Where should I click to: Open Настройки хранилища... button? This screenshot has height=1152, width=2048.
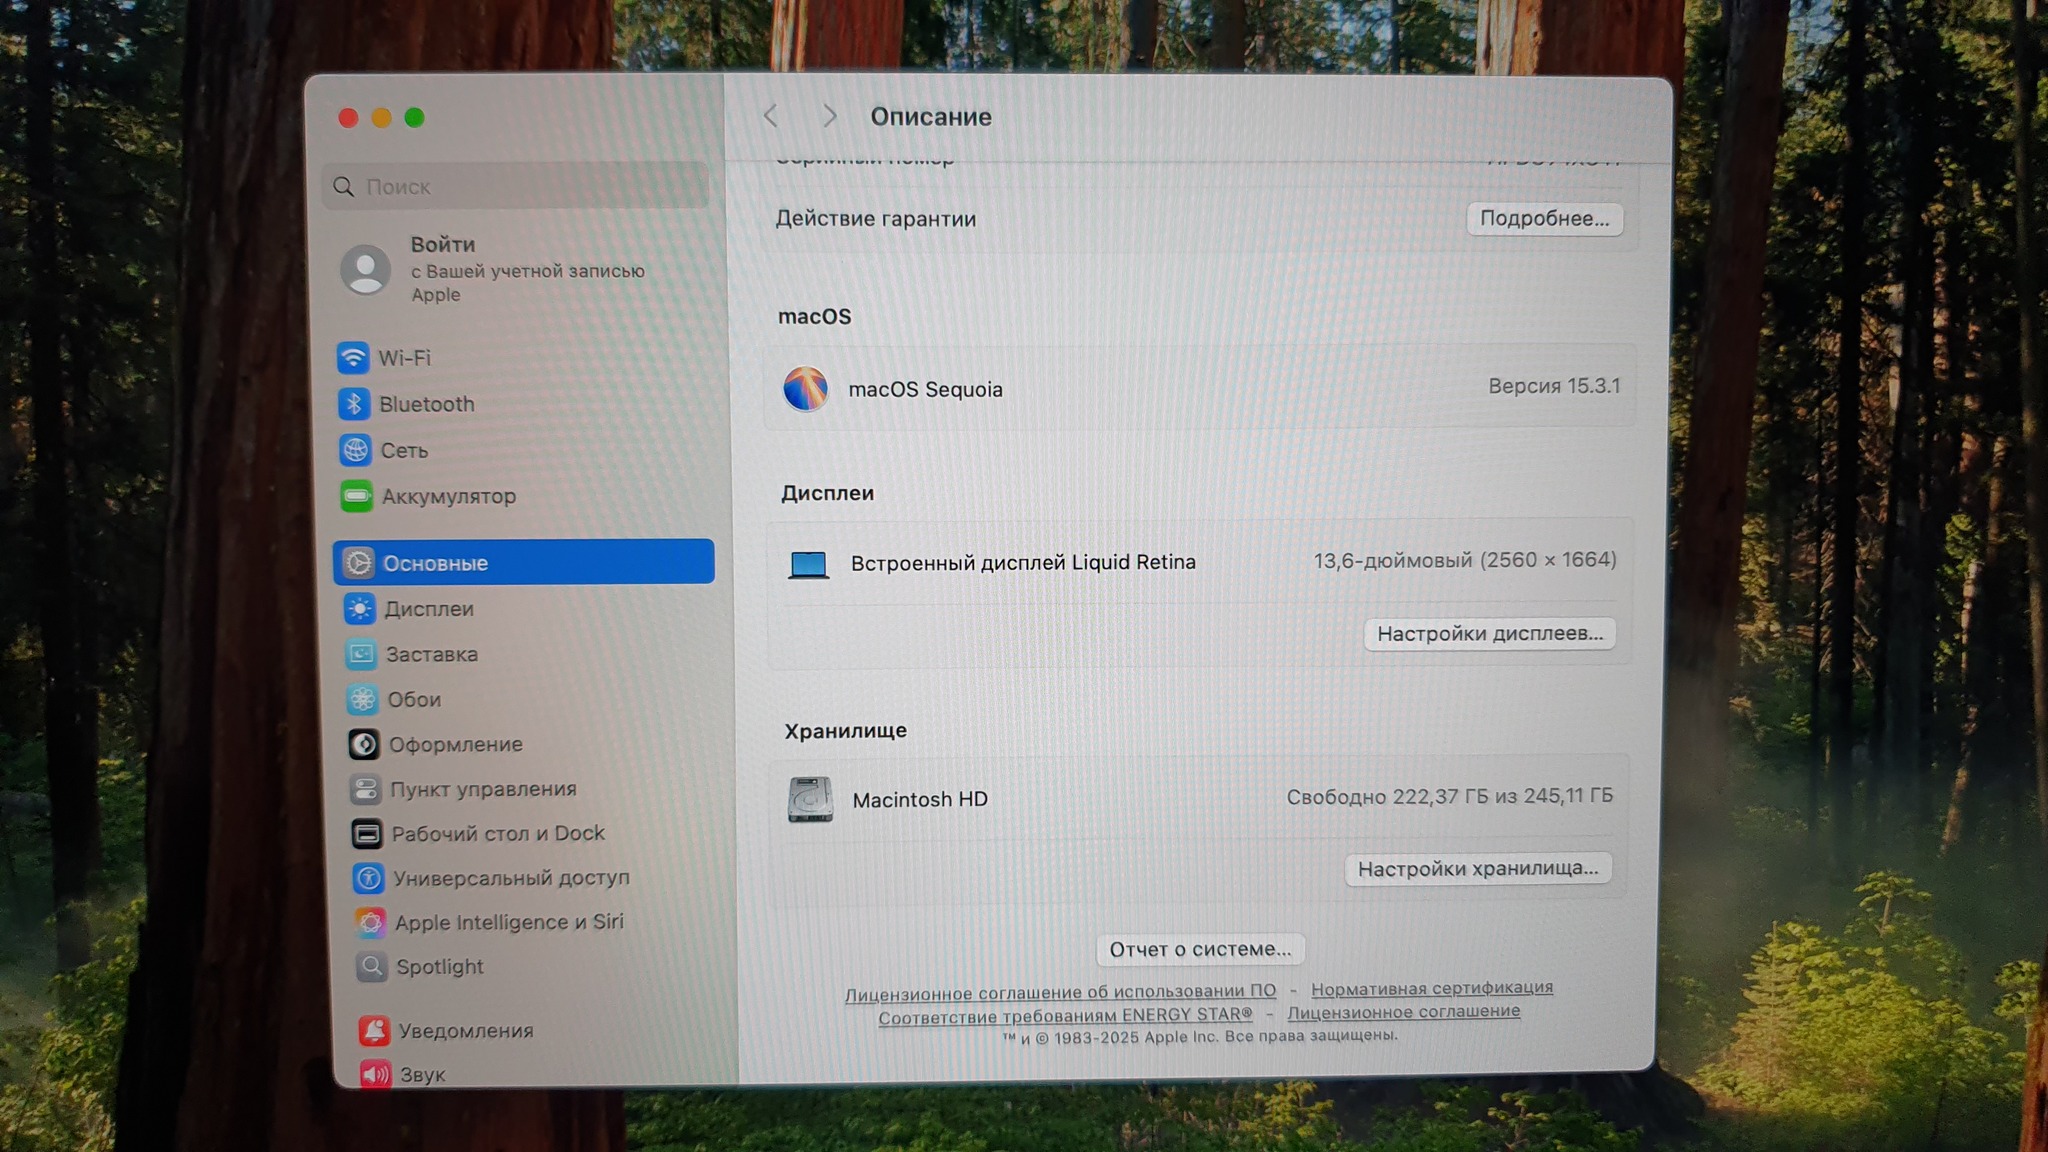[x=1477, y=868]
